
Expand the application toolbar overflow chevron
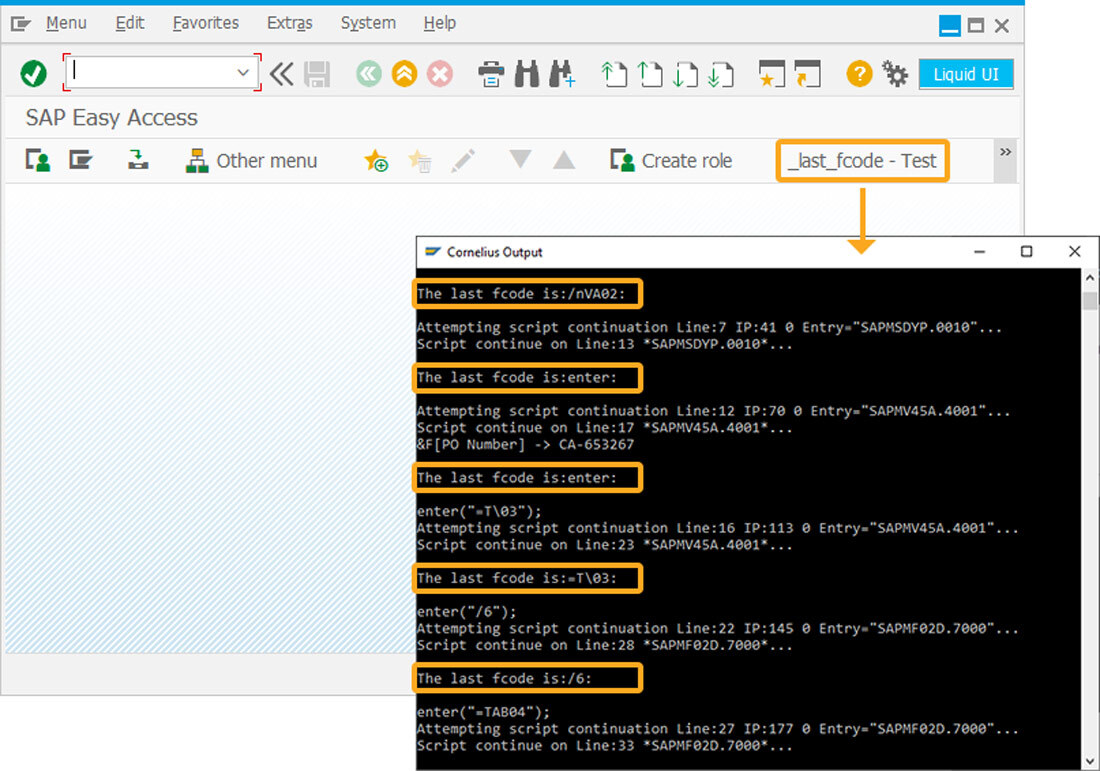[x=1005, y=152]
